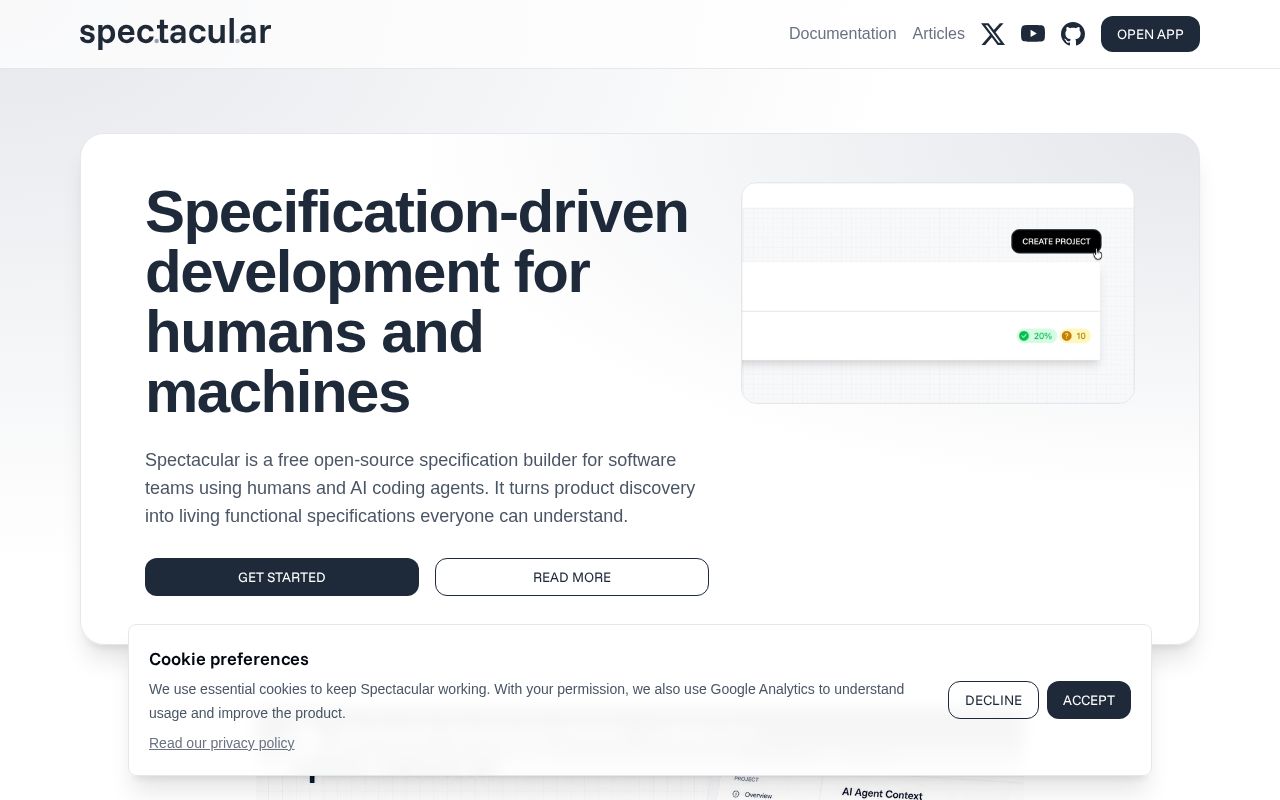Open the Articles nav link

938,34
